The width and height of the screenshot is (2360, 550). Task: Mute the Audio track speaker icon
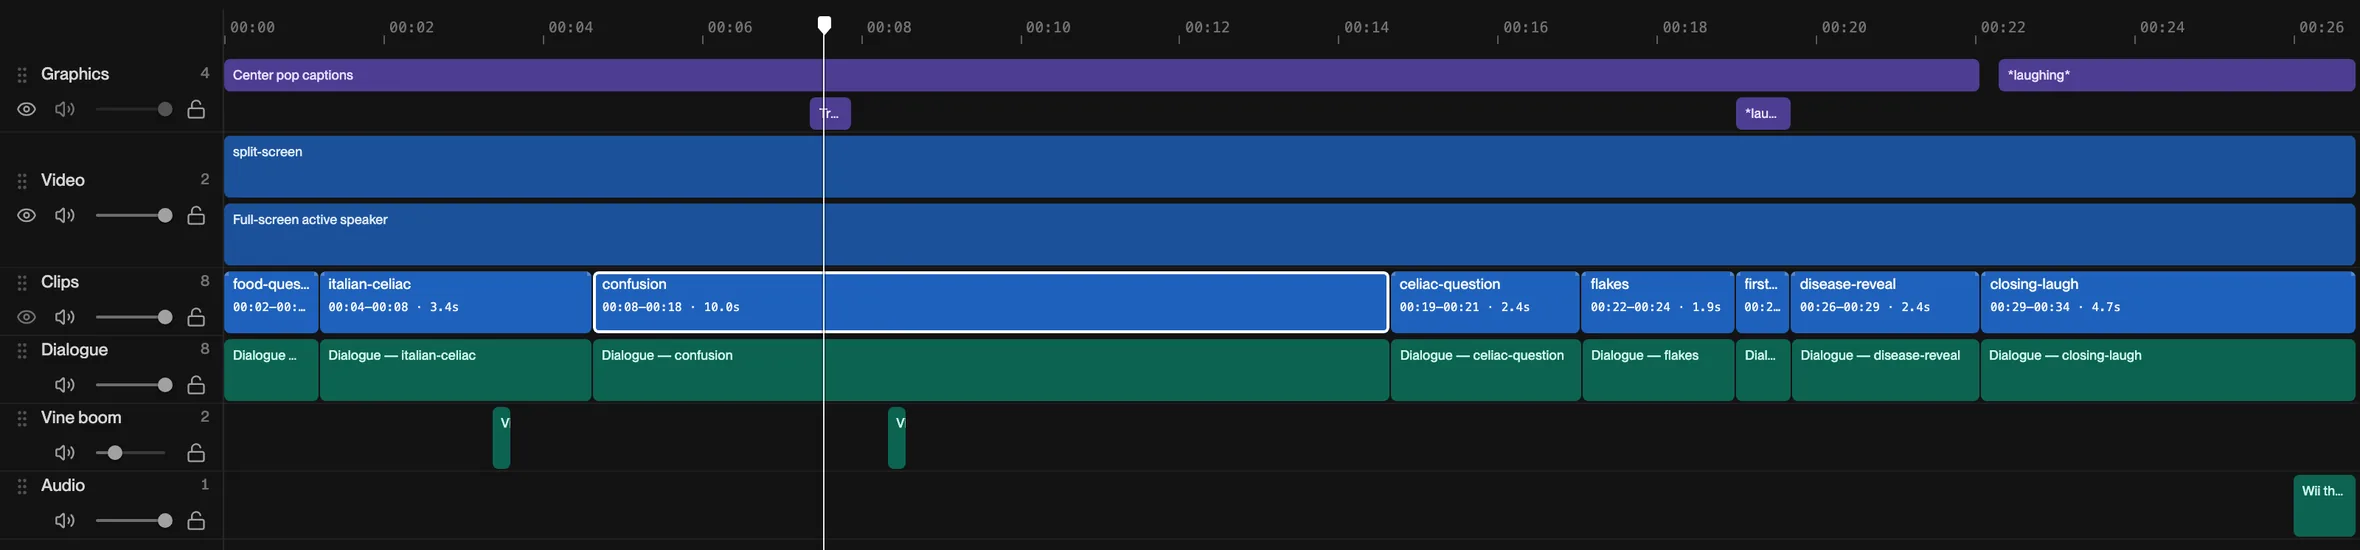(65, 521)
